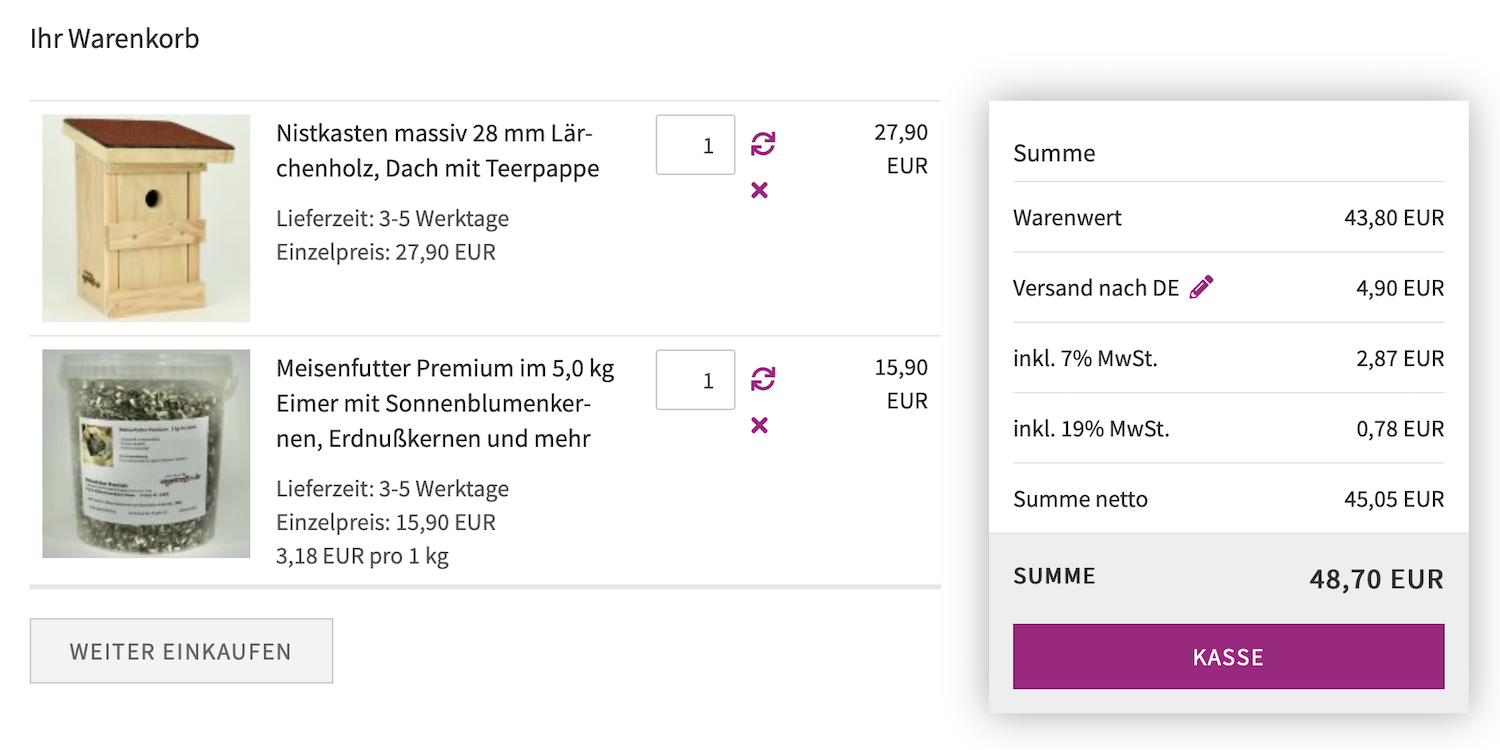Click the Ihr Warenkorb heading
The width and height of the screenshot is (1500, 750).
(x=115, y=39)
